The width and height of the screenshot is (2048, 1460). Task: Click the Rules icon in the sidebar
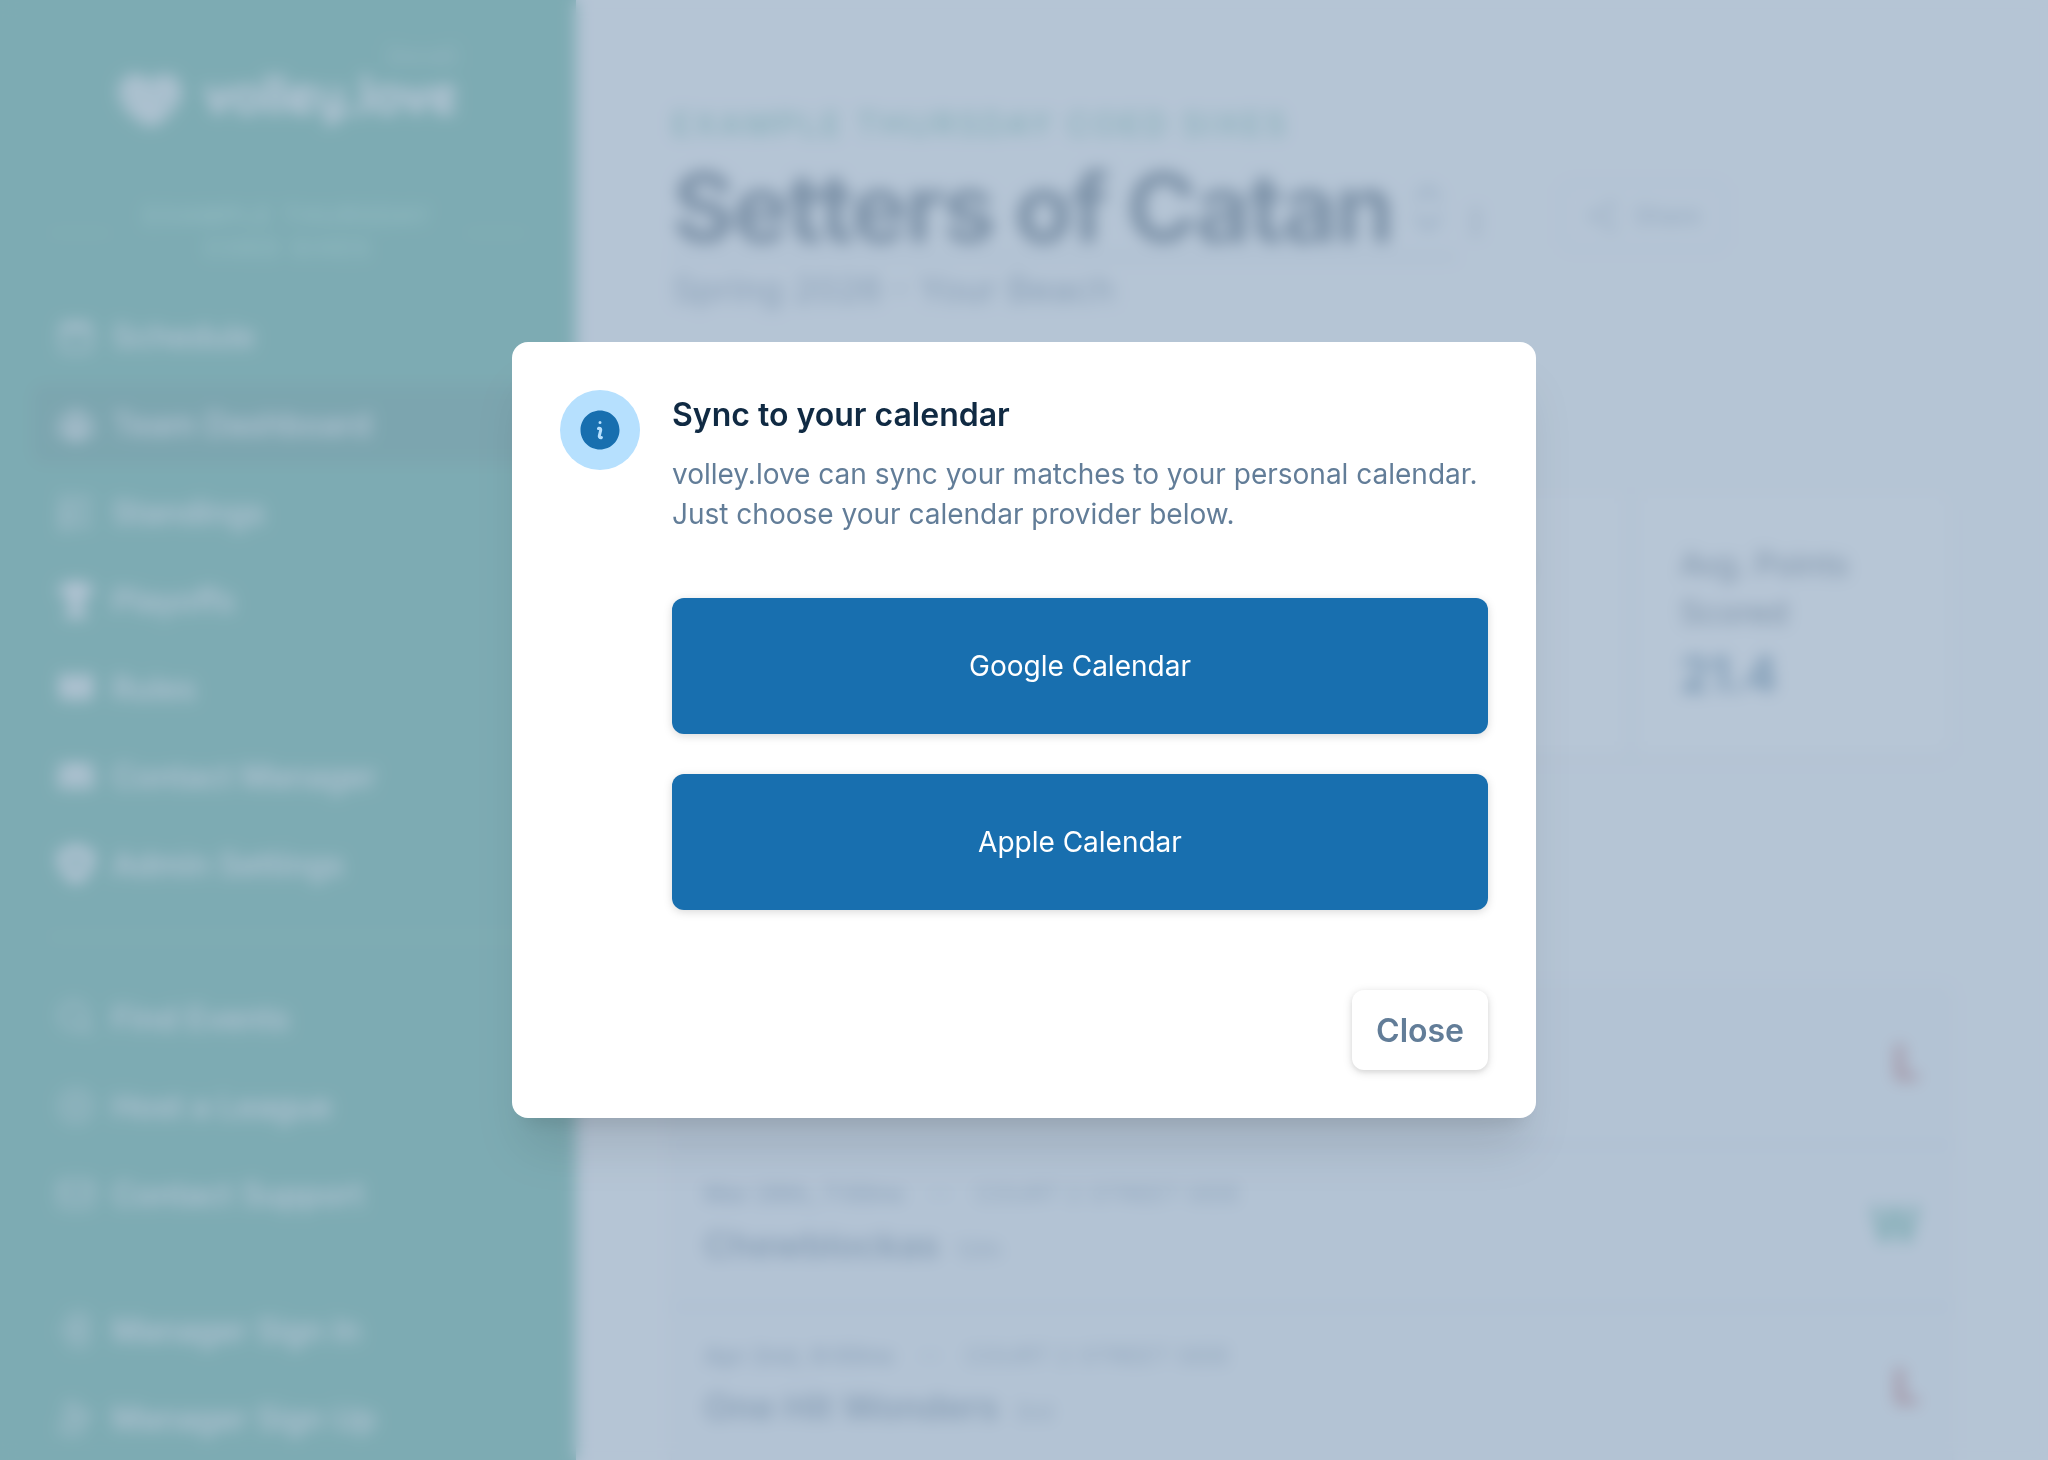tap(76, 689)
